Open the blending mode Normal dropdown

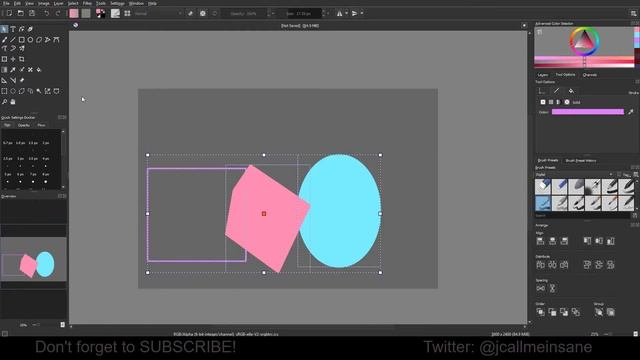click(x=158, y=13)
